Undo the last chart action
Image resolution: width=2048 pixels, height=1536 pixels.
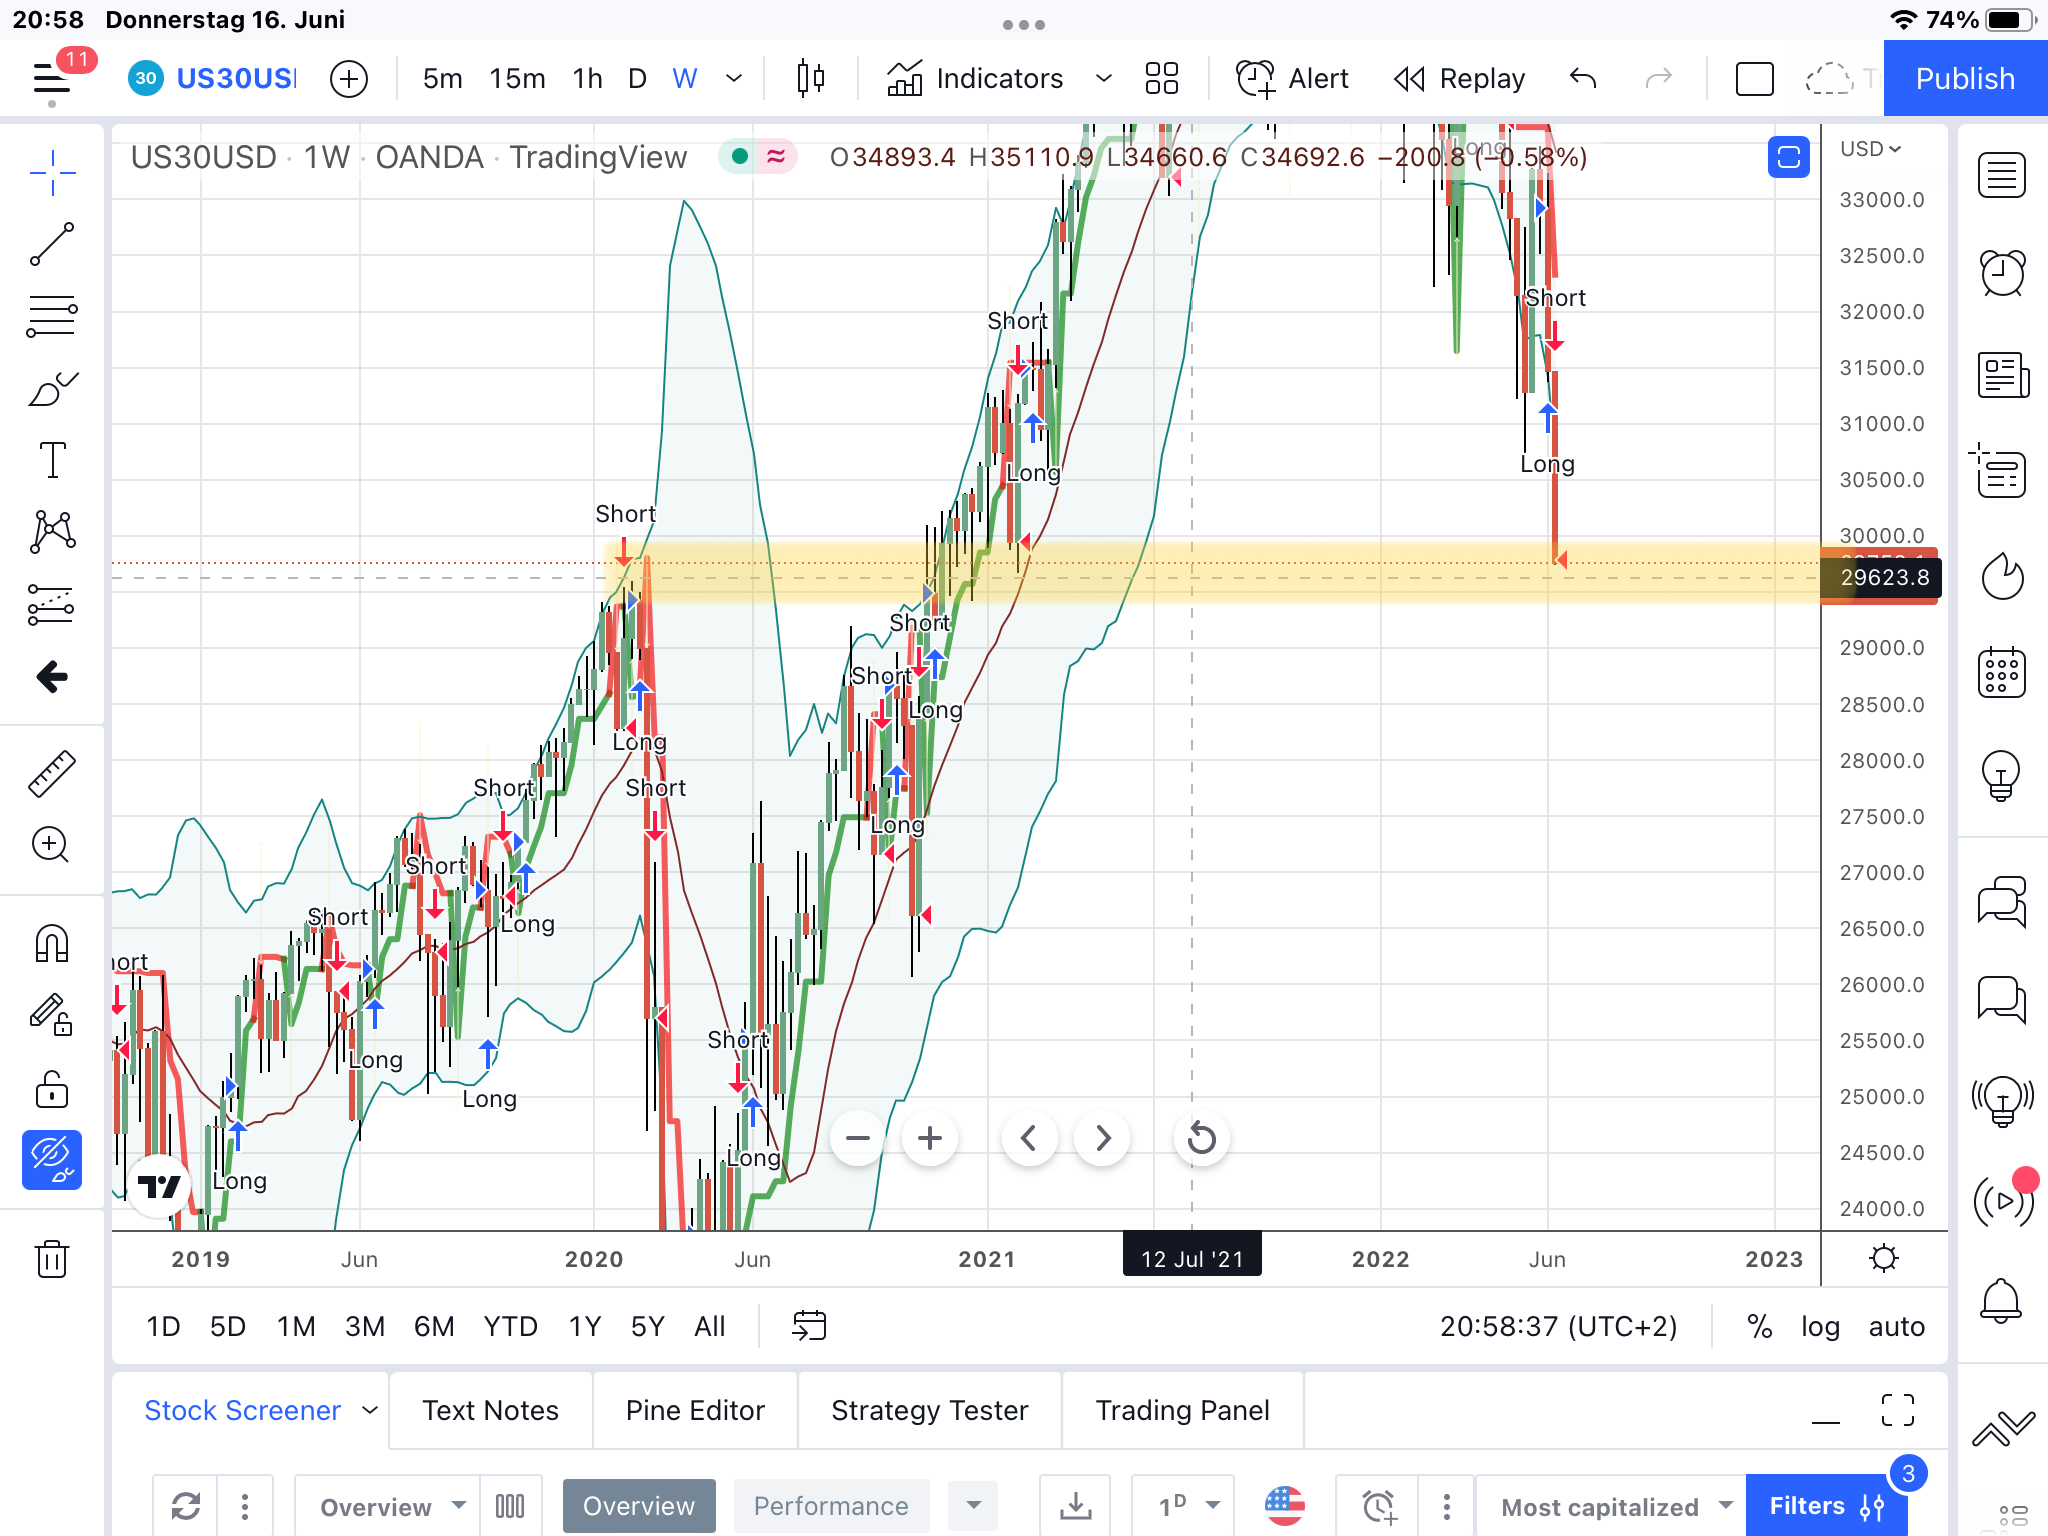[x=1583, y=78]
